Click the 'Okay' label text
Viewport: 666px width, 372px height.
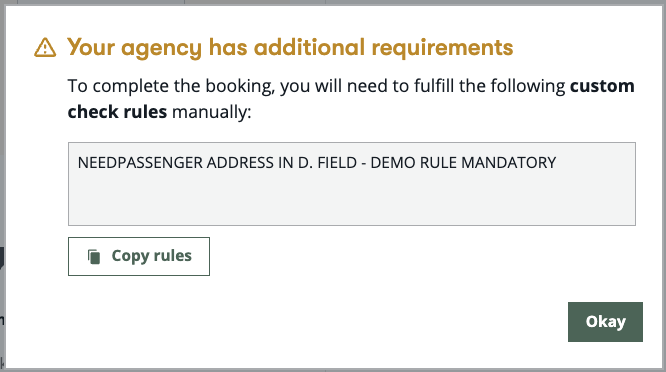(606, 322)
